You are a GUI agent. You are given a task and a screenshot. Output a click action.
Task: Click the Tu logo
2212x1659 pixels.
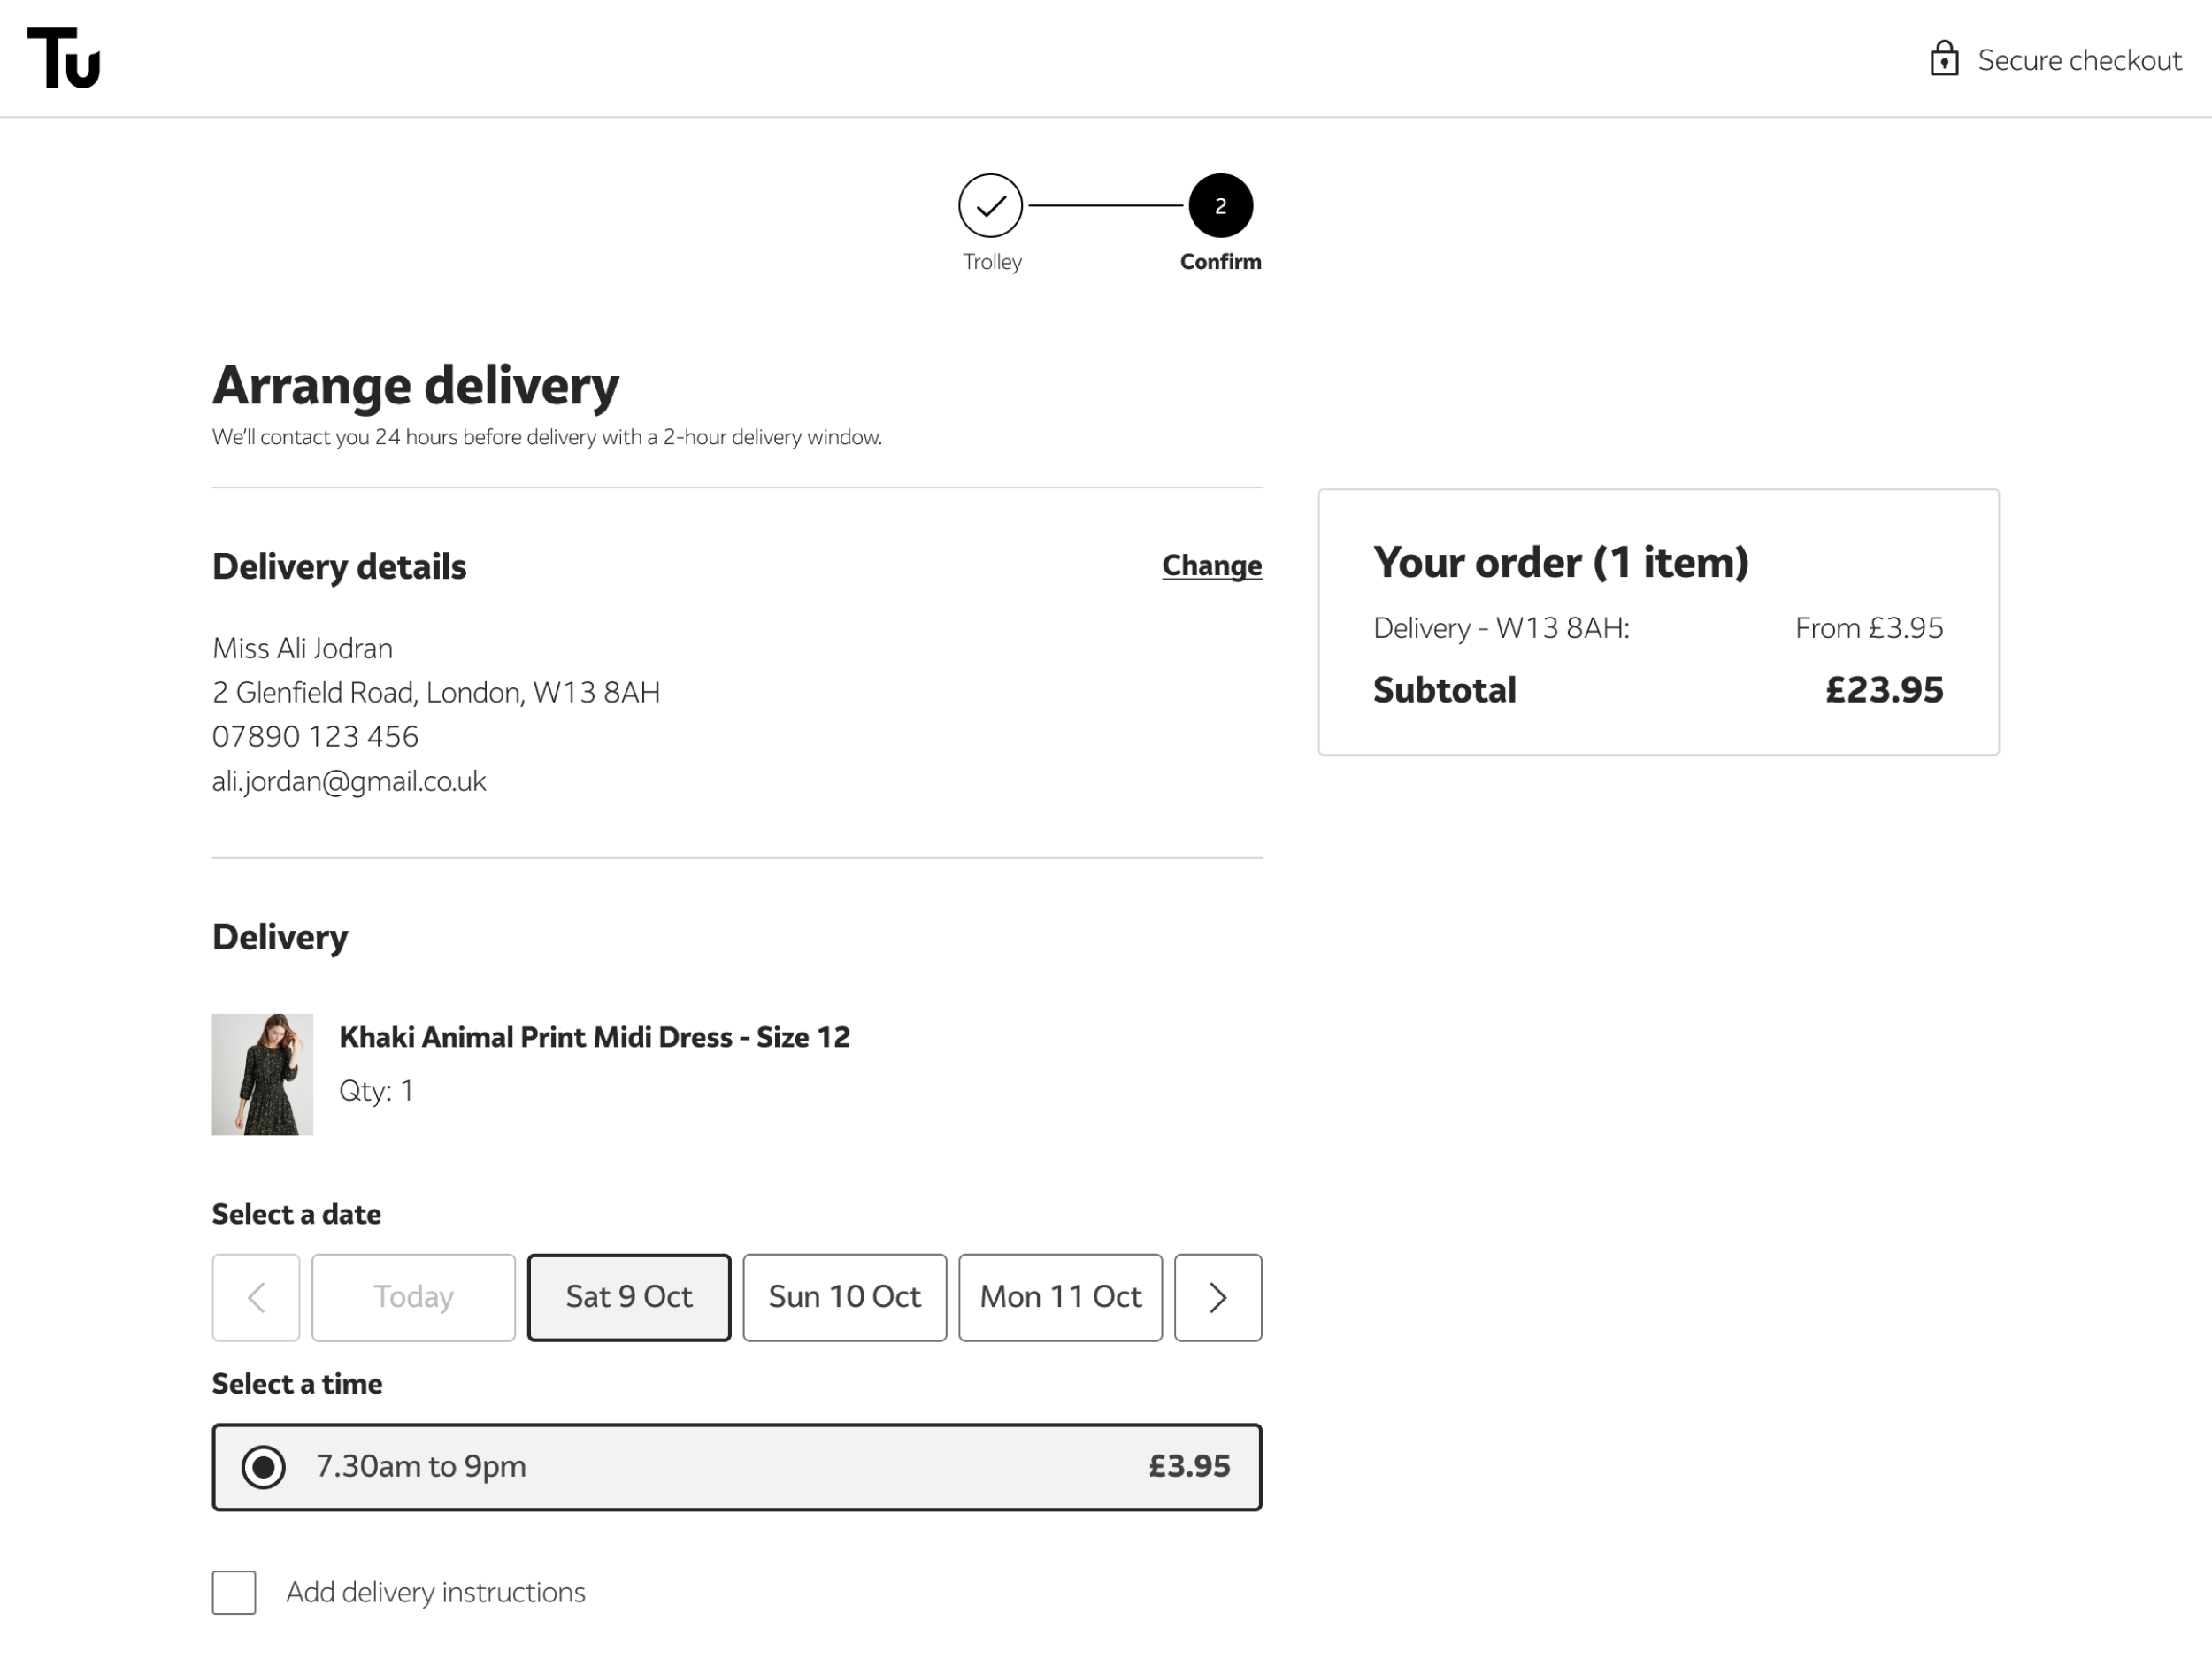[x=64, y=58]
